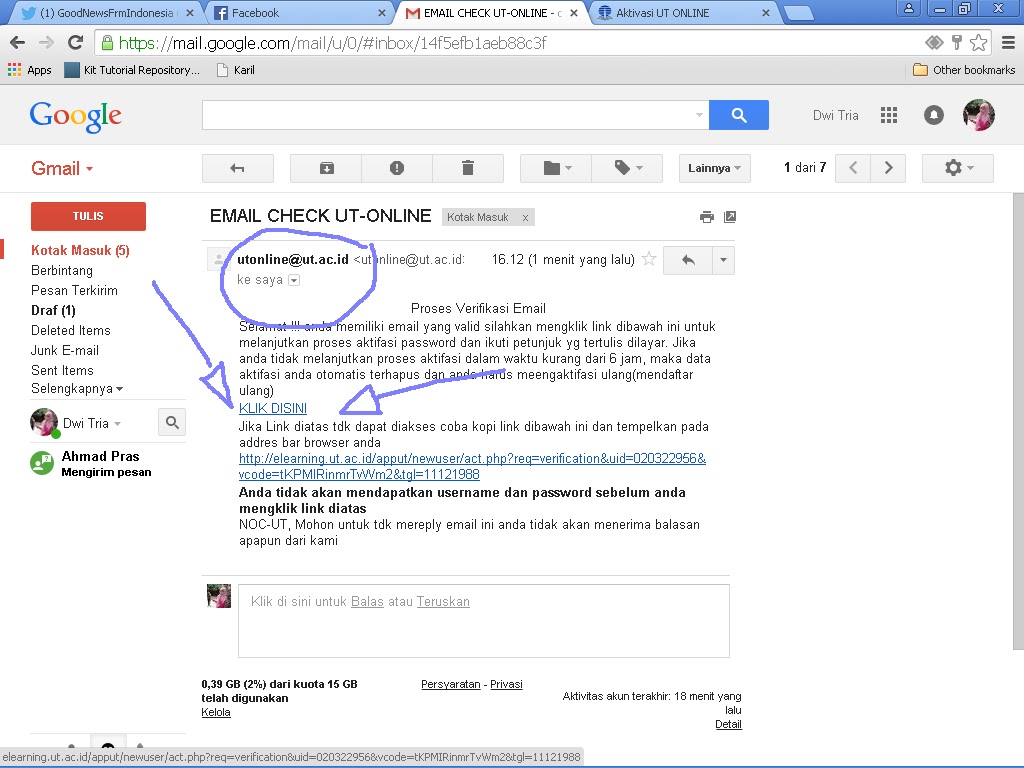This screenshot has height=768, width=1024.
Task: Open the Google apps grid
Action: pos(888,115)
